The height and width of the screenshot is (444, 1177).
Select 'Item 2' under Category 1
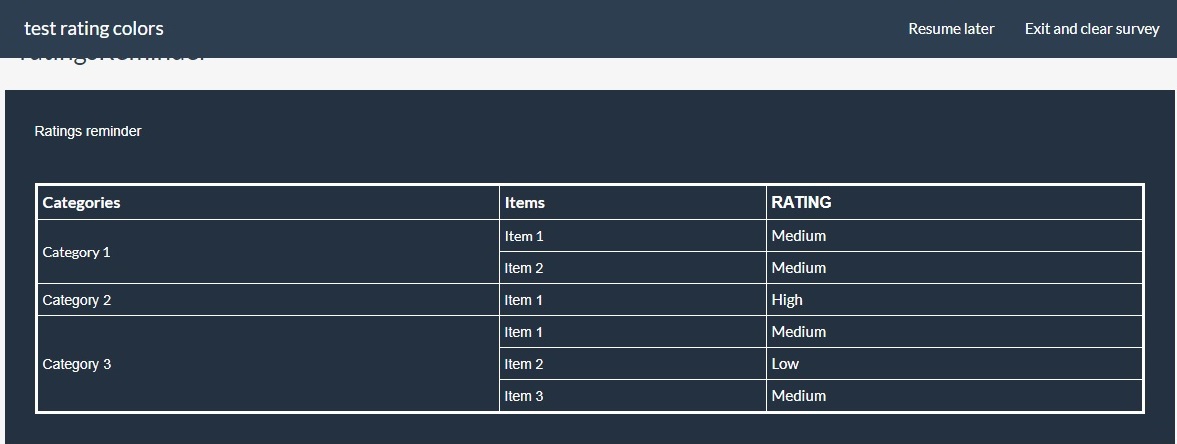[524, 268]
